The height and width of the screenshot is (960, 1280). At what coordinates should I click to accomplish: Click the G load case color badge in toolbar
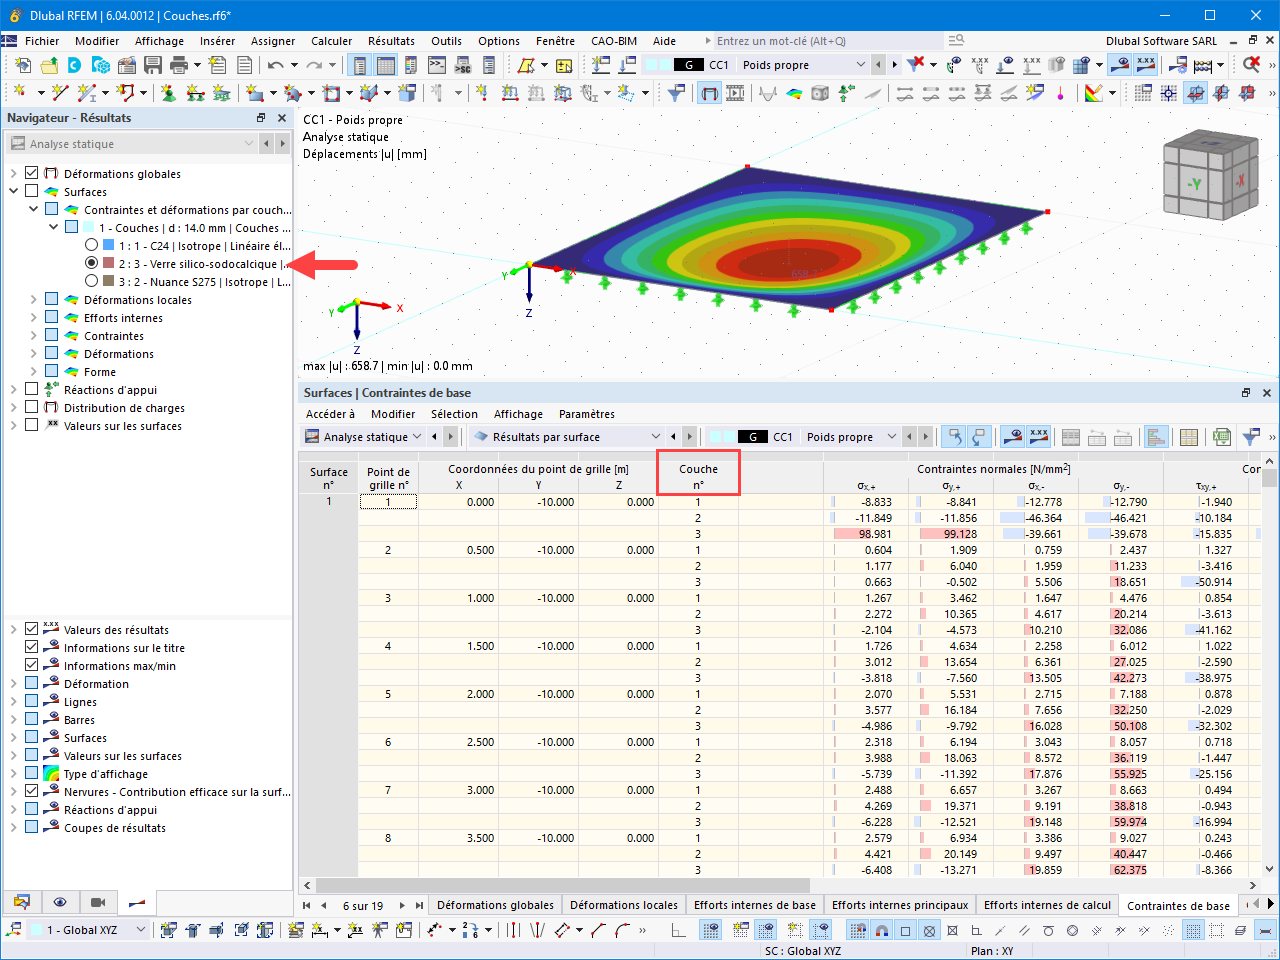pos(688,65)
